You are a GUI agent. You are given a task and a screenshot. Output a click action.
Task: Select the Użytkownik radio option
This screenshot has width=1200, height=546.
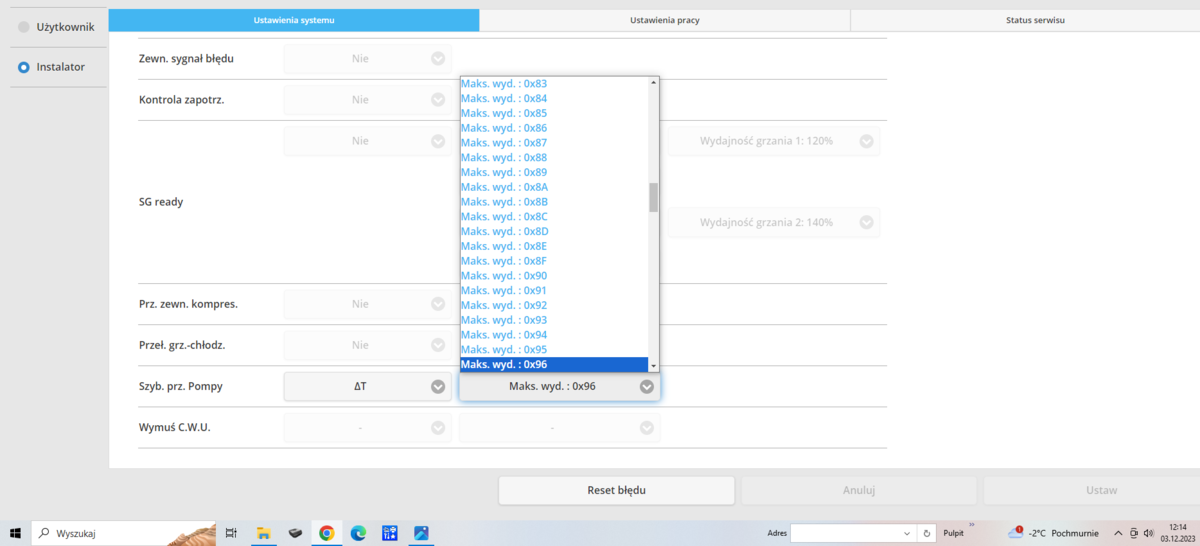(x=24, y=27)
